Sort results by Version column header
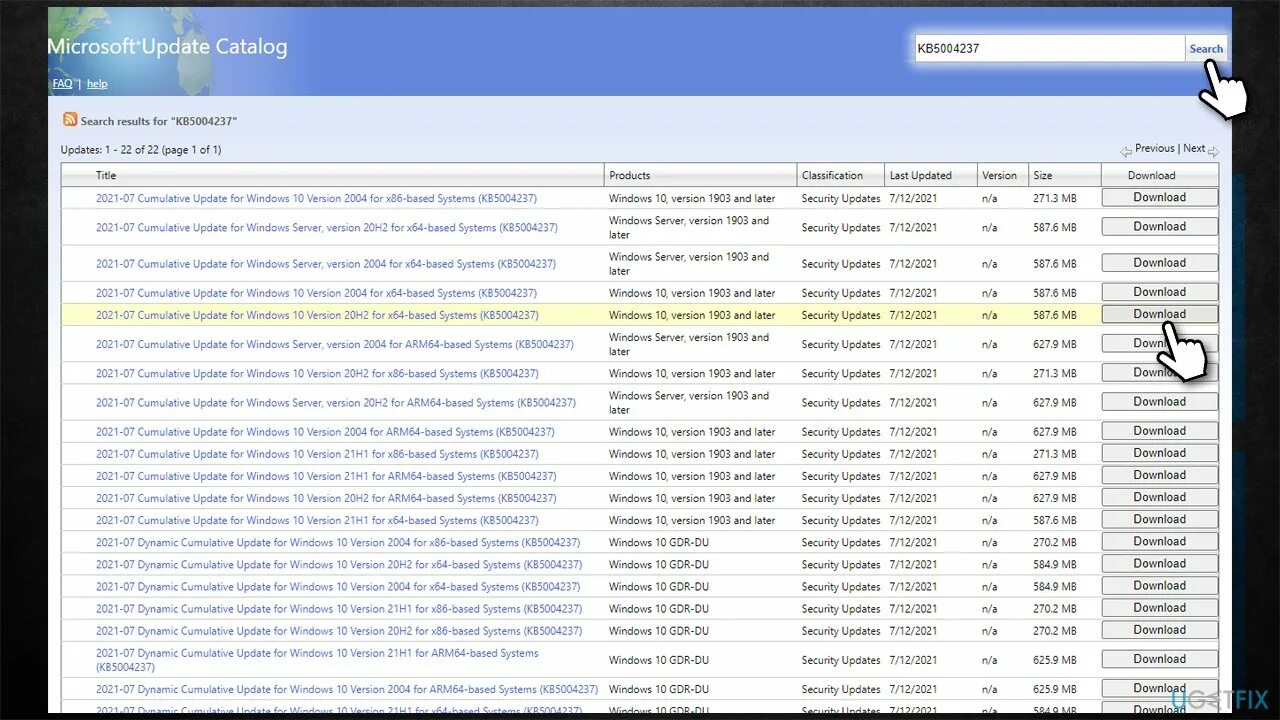 [x=999, y=175]
